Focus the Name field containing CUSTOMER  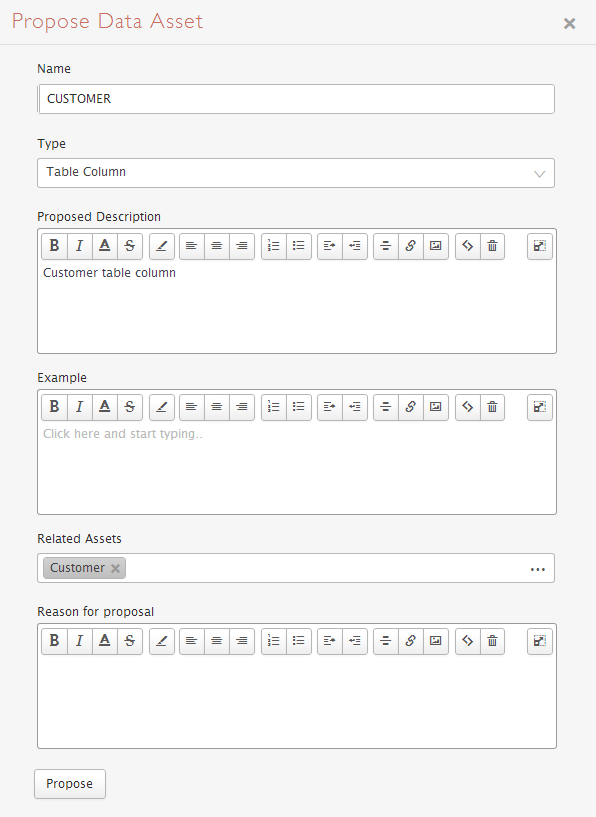coord(296,99)
